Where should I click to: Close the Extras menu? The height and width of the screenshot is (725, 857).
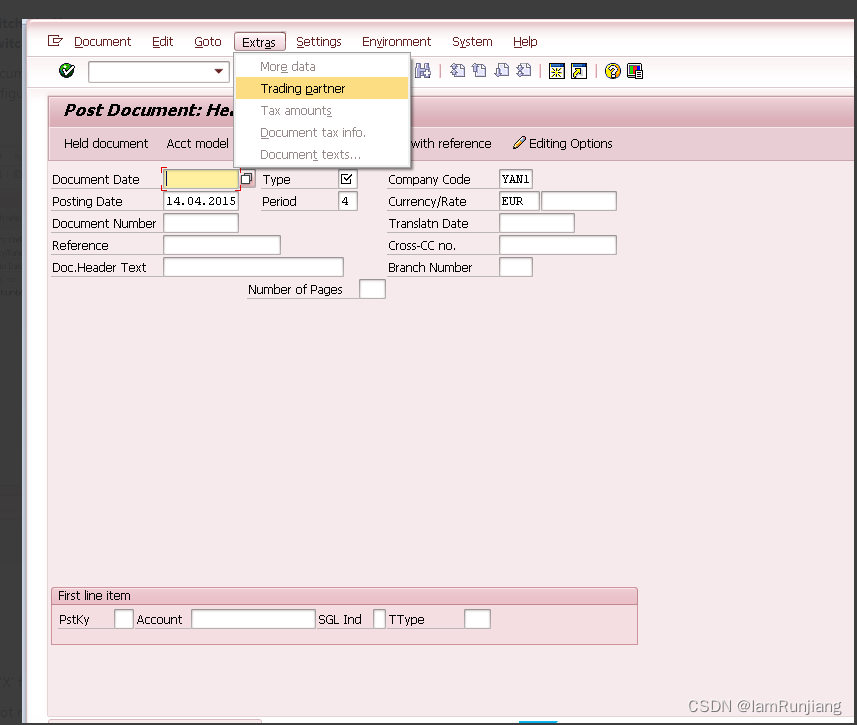259,42
